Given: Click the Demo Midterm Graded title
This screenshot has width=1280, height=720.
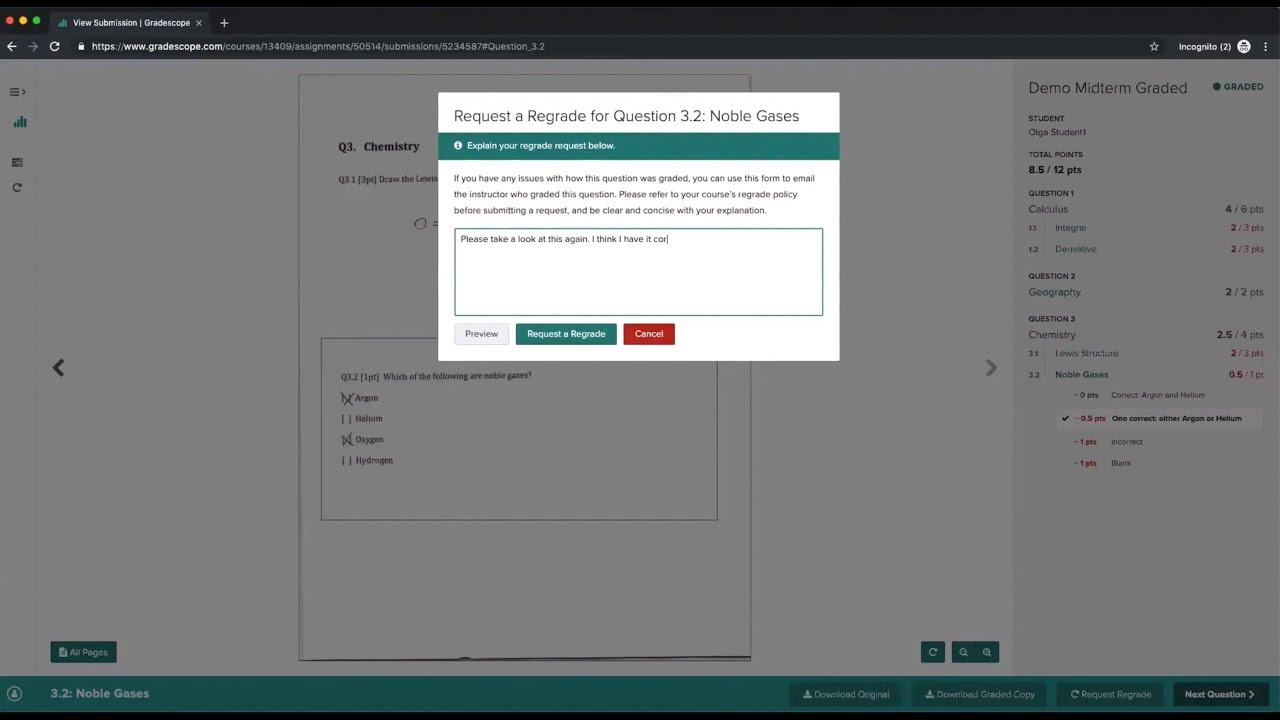Looking at the screenshot, I should pos(1108,88).
